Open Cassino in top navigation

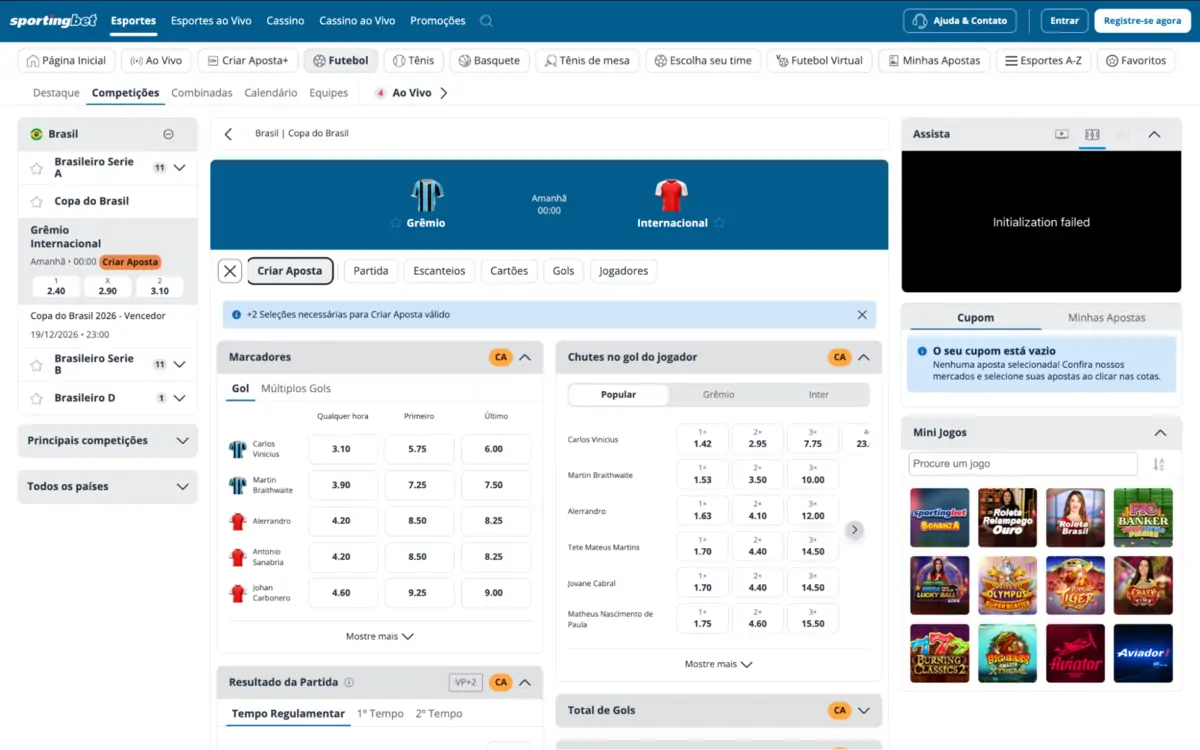tap(286, 20)
